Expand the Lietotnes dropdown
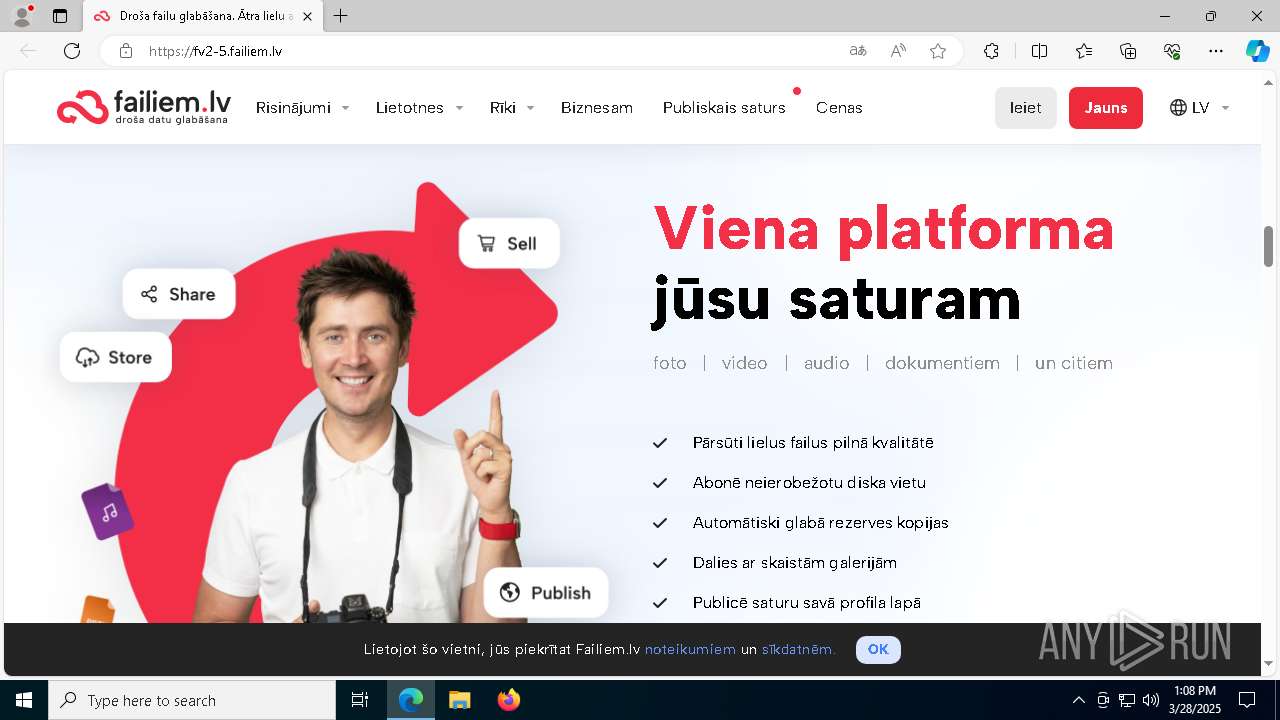 419,108
